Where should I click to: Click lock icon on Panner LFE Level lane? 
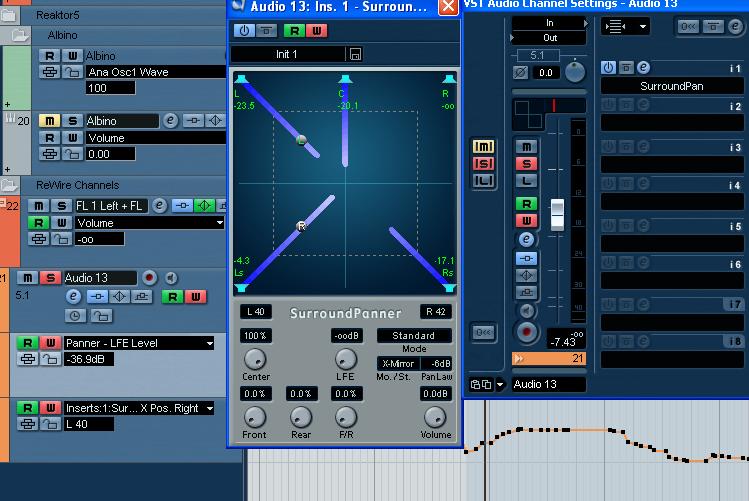pos(50,359)
